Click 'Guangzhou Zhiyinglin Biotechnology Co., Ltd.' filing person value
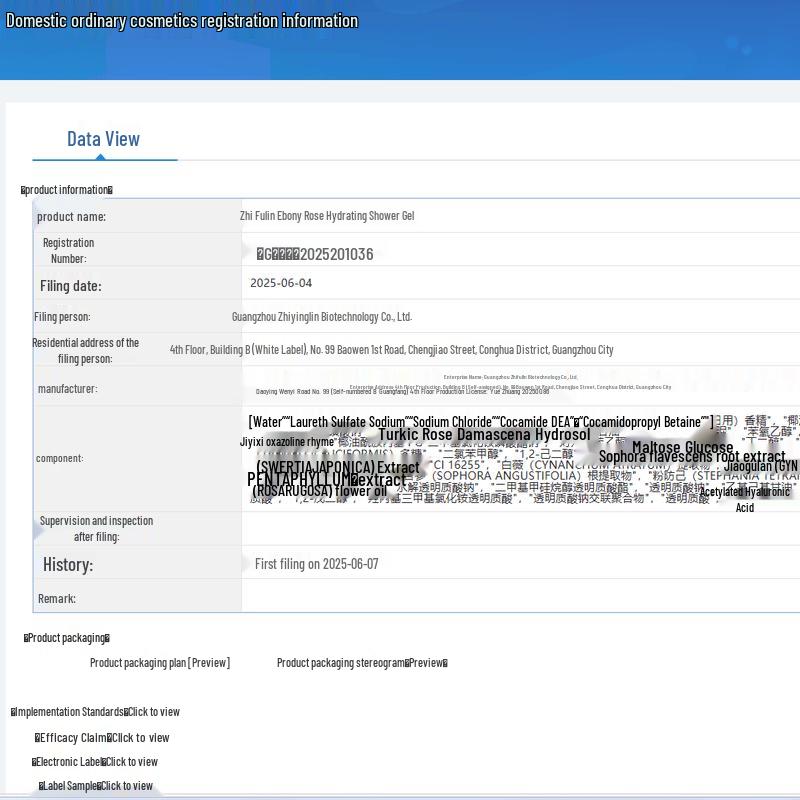The height and width of the screenshot is (800, 800). (322, 317)
